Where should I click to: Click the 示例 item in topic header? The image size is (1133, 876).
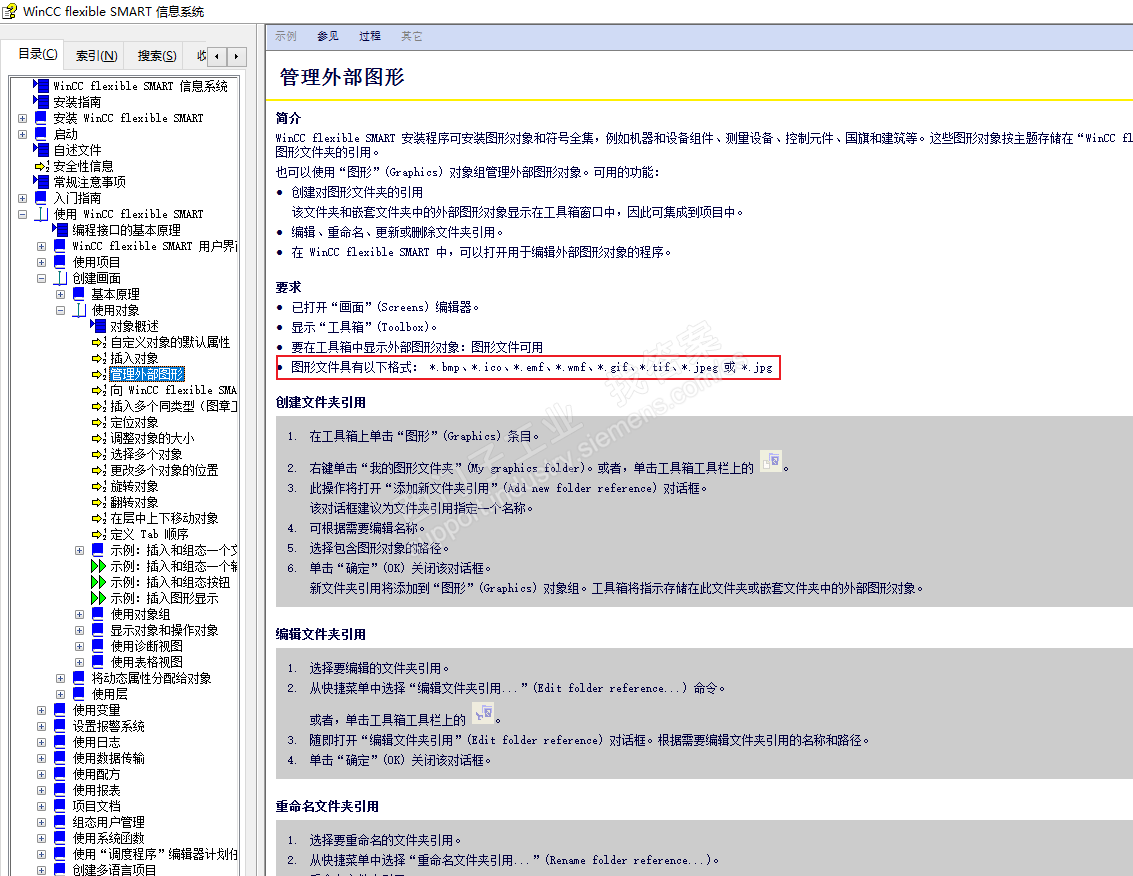pos(285,36)
